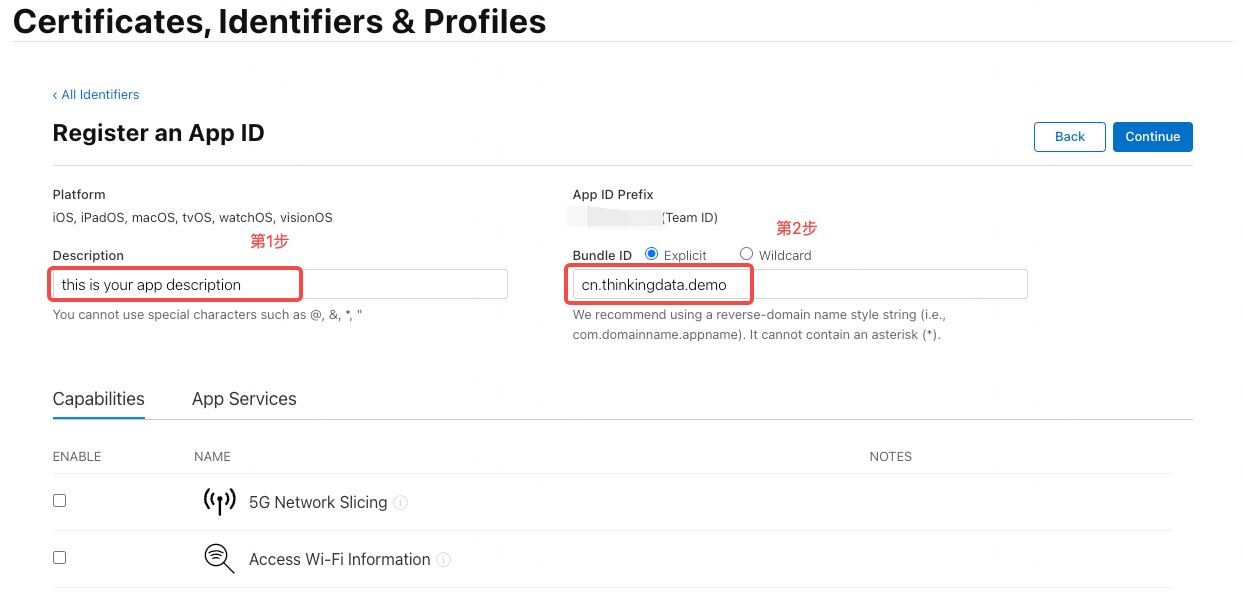The width and height of the screenshot is (1244, 601).
Task: Click the NAME column header
Action: point(212,457)
